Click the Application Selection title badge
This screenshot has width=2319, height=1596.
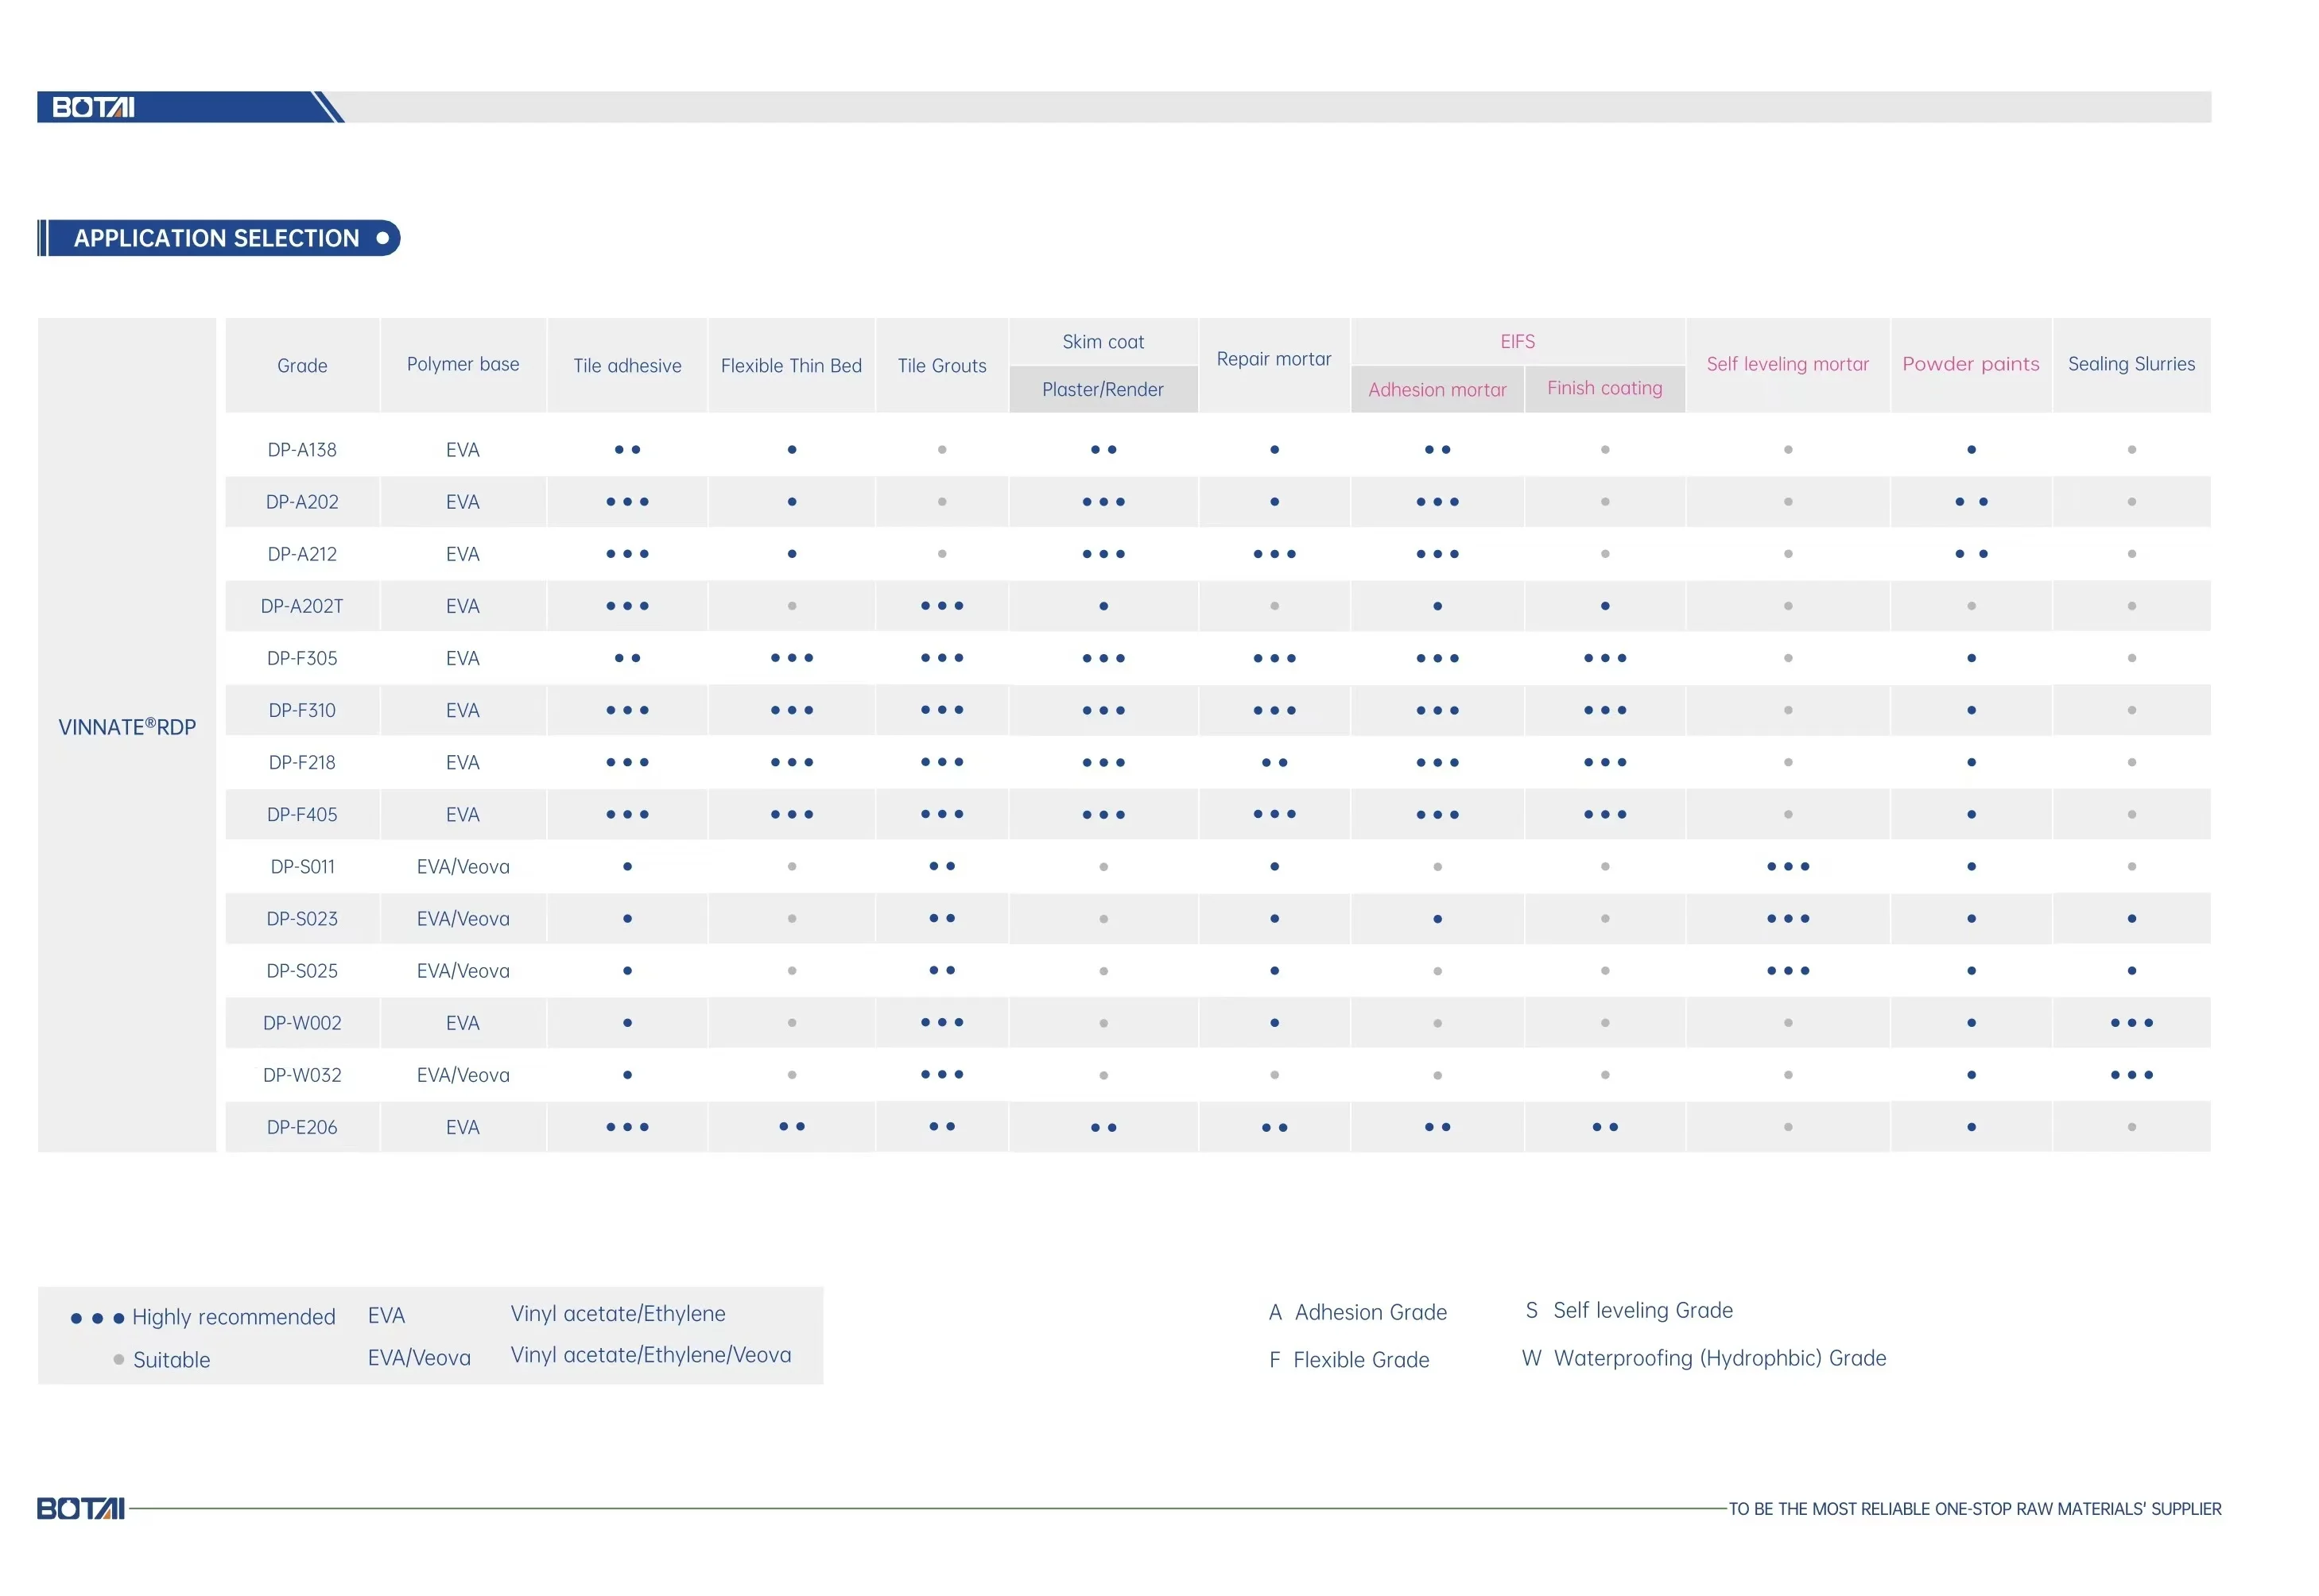[x=217, y=238]
